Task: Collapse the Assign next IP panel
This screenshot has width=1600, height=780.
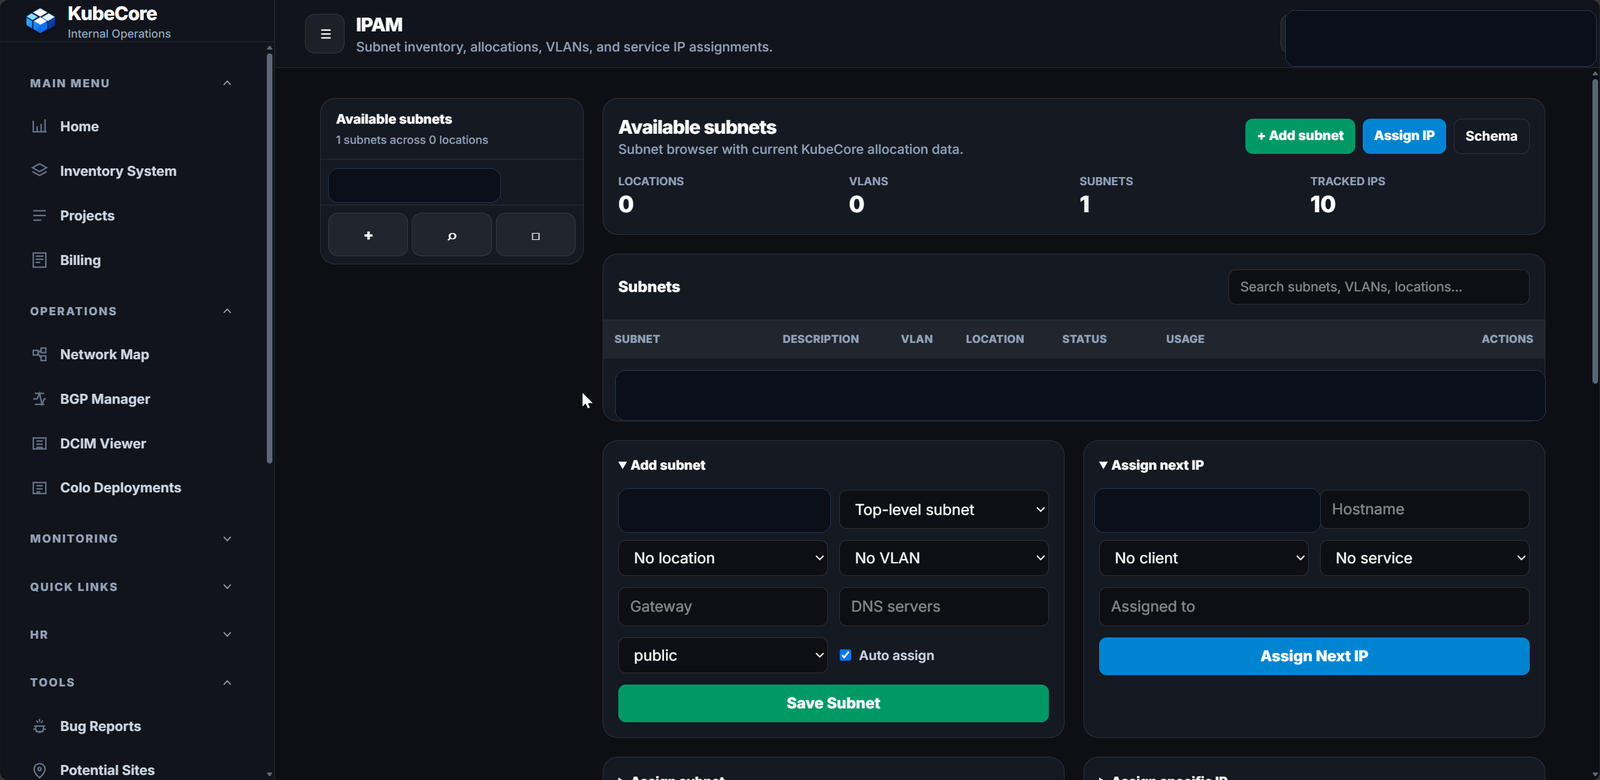Action: point(1151,465)
